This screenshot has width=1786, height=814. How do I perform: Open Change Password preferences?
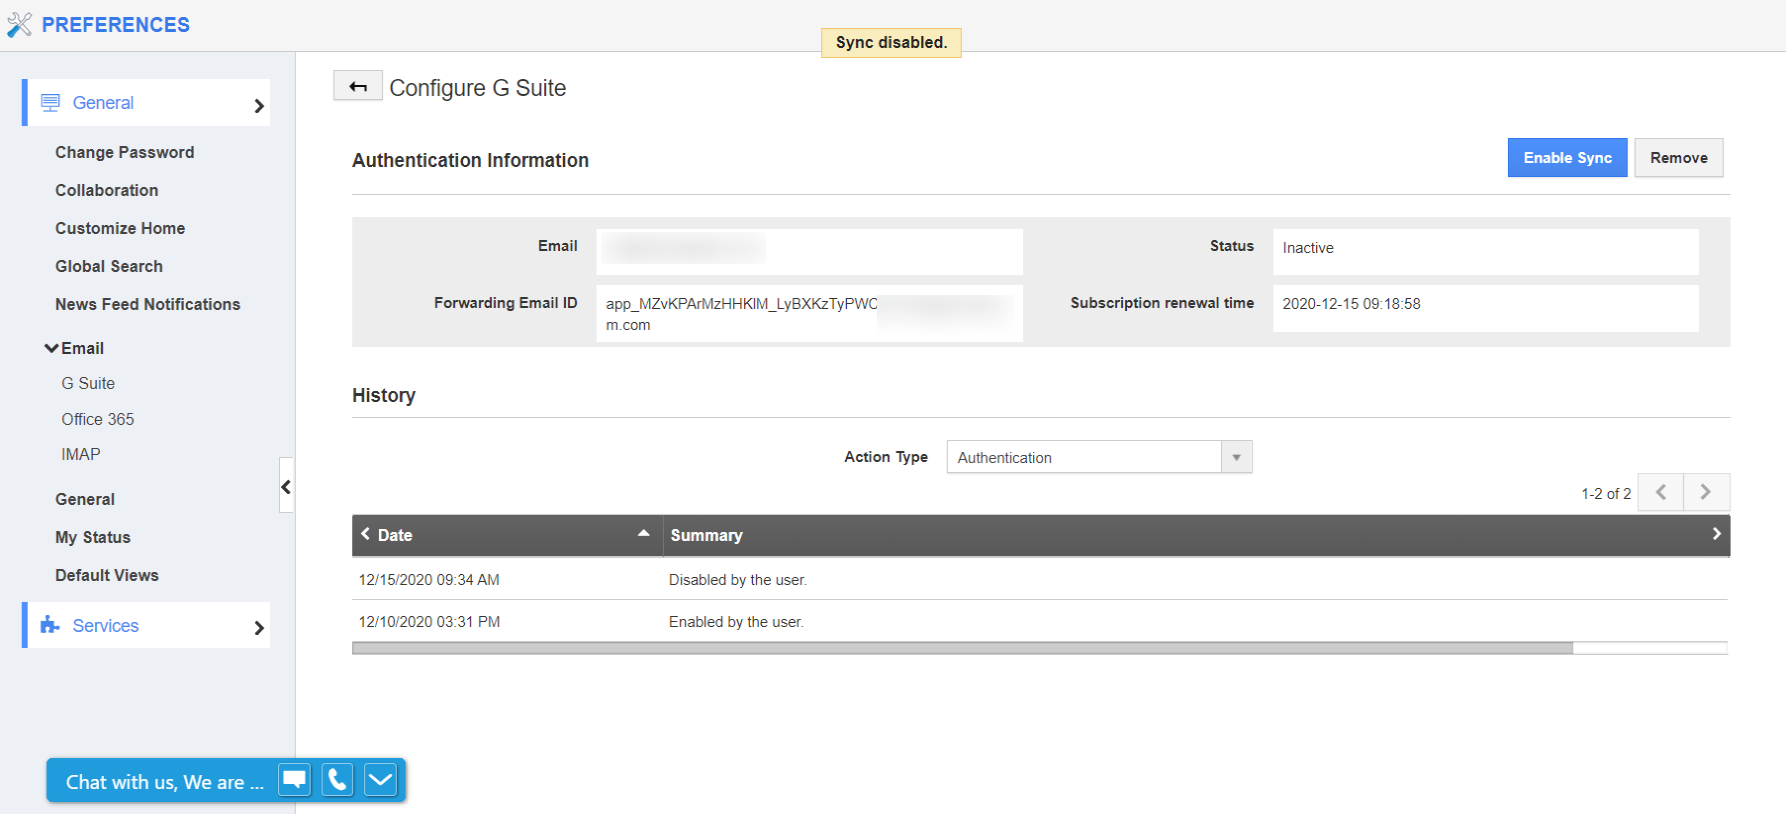[x=124, y=152]
